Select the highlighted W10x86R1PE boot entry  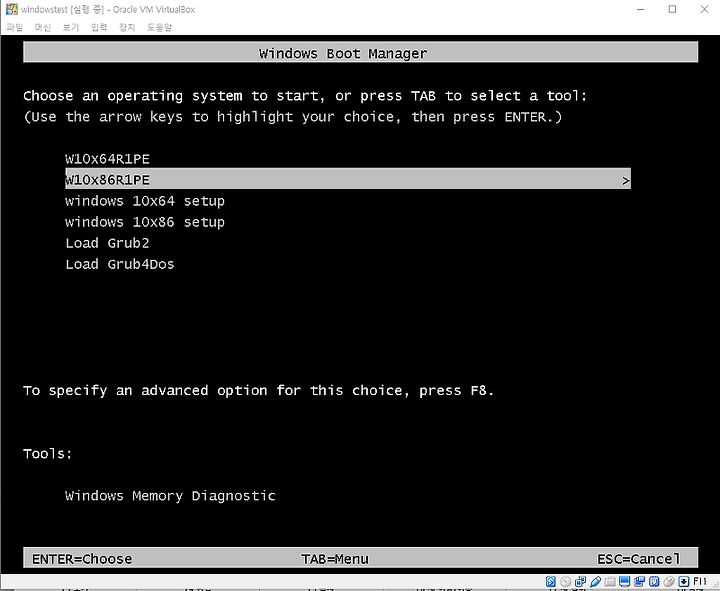348,180
